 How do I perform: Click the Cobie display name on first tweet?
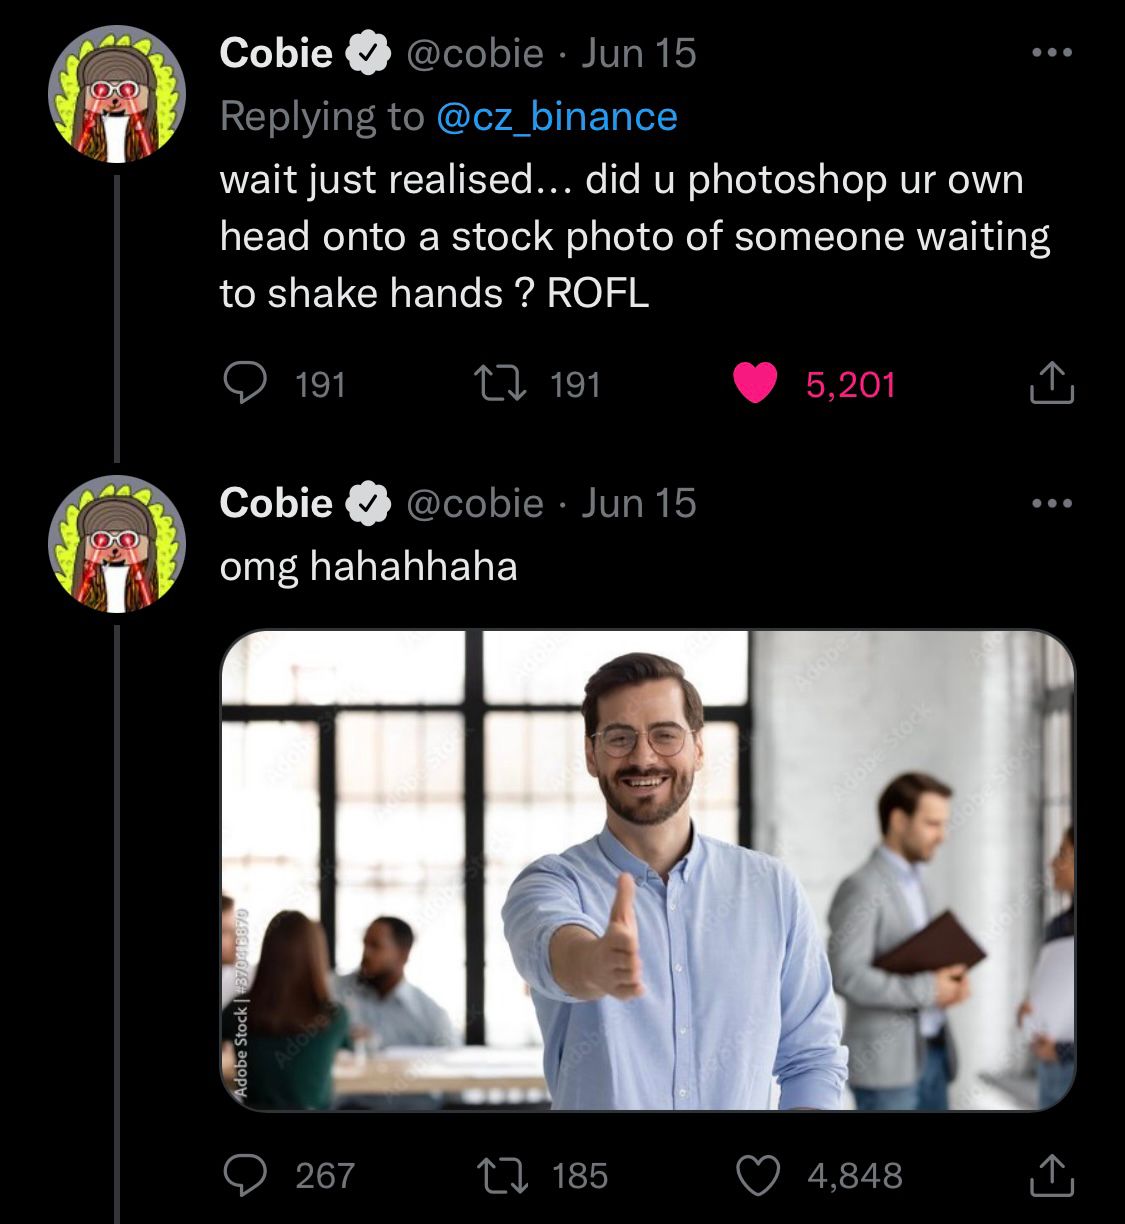[x=276, y=53]
